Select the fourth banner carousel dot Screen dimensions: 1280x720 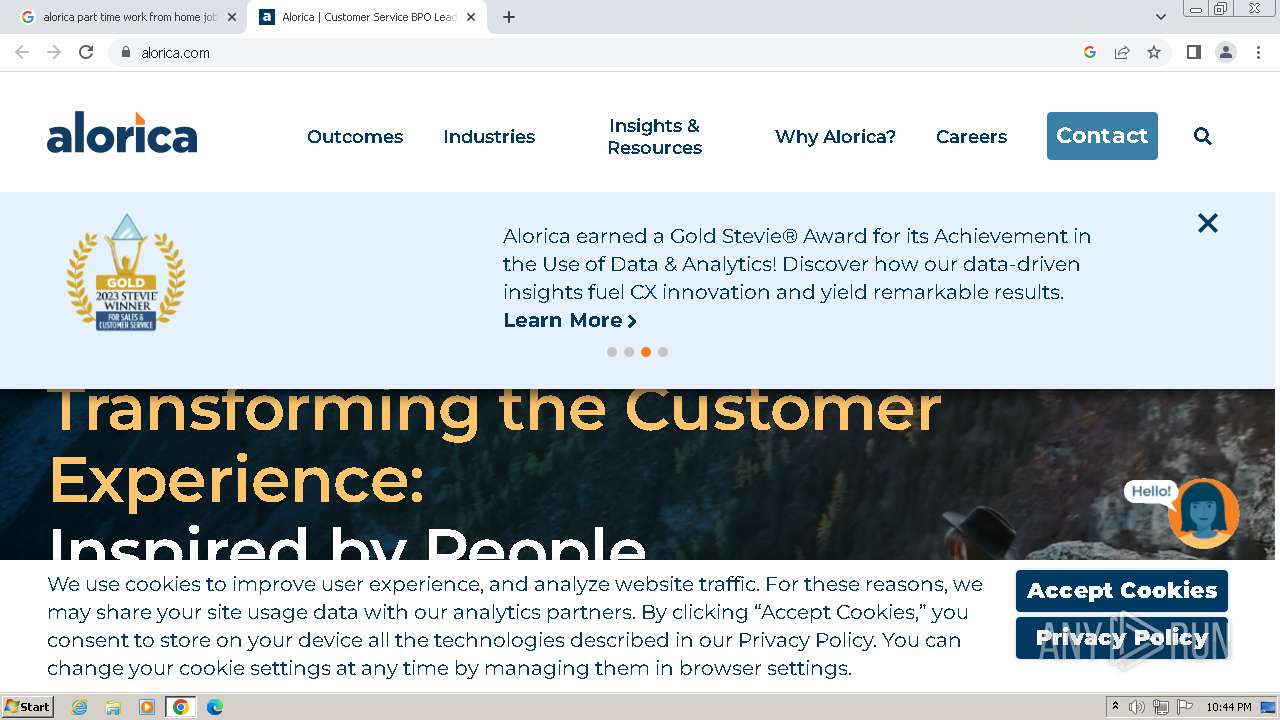point(663,352)
